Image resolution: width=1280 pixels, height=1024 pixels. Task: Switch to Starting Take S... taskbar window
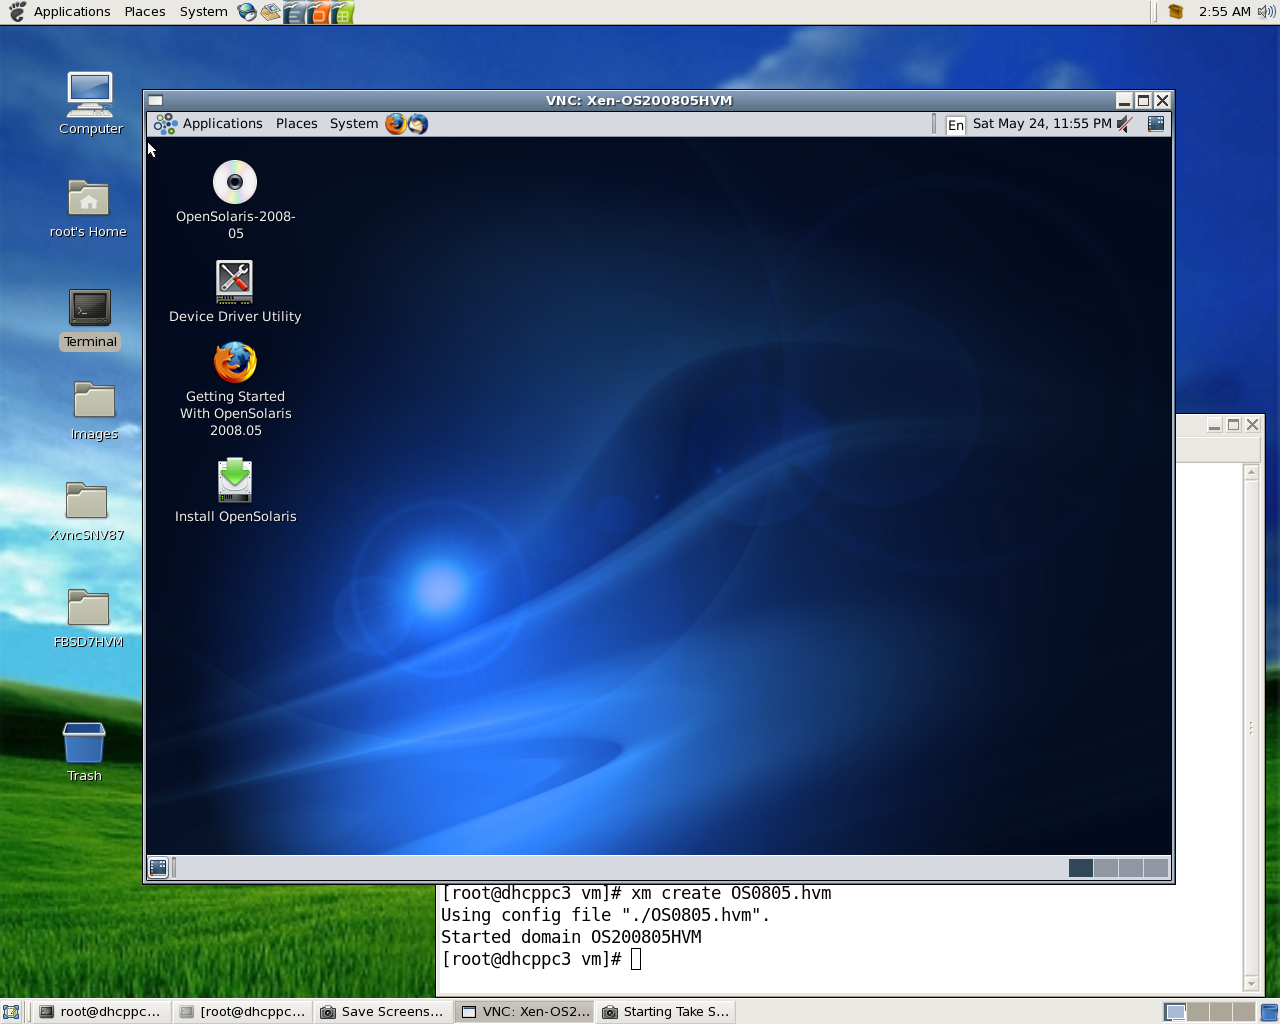click(x=667, y=1012)
